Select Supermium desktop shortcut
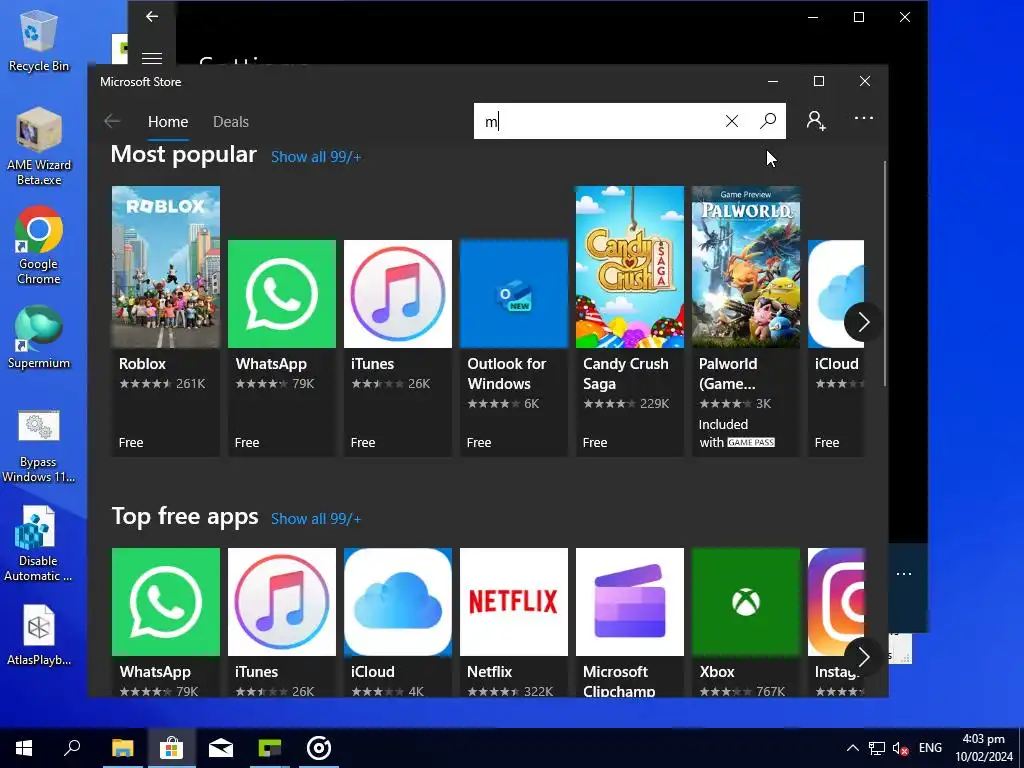Image resolution: width=1024 pixels, height=768 pixels. (x=39, y=338)
